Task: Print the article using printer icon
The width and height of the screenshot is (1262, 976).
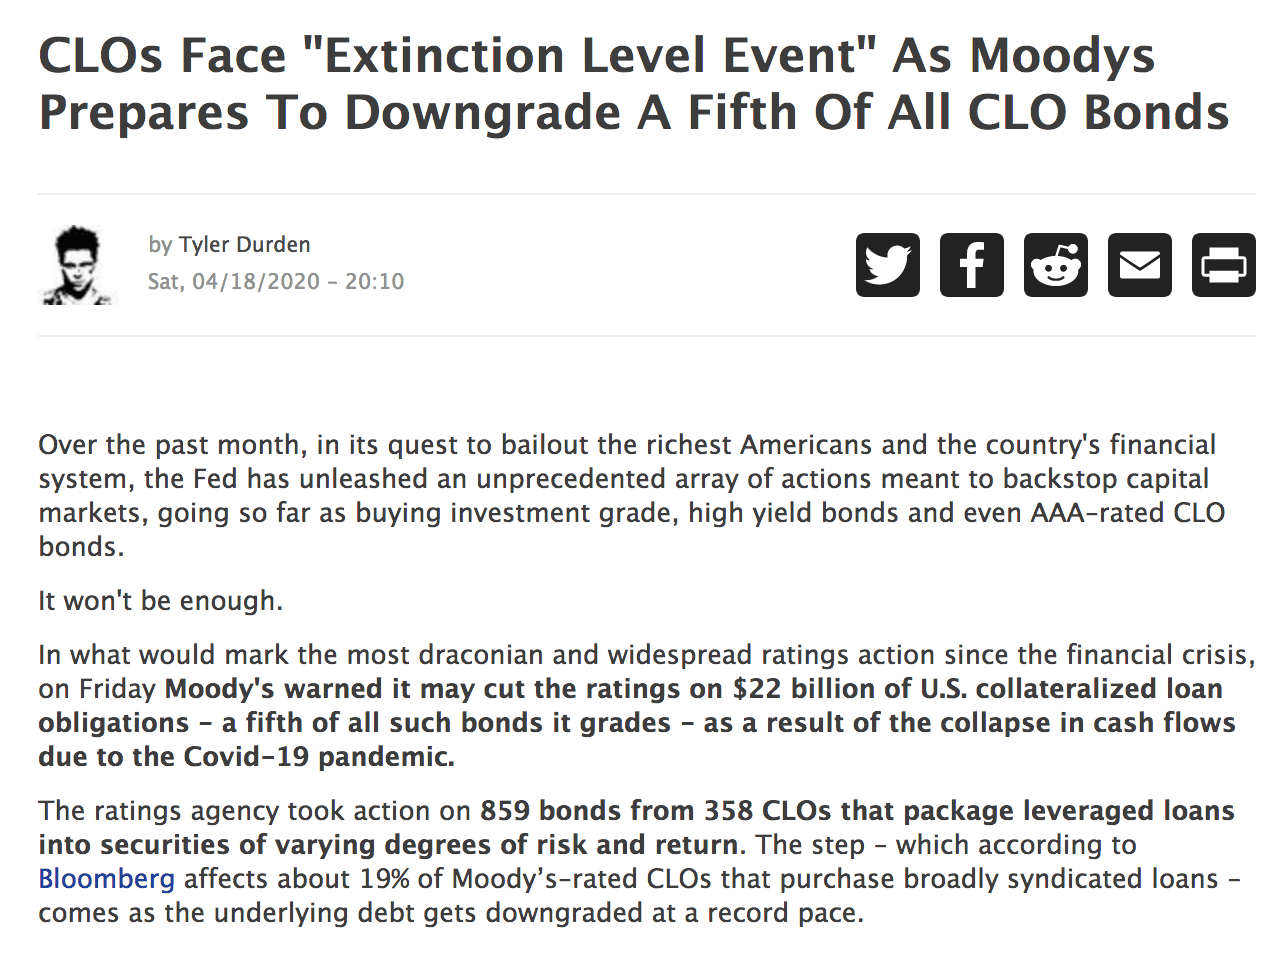Action: tap(1223, 265)
